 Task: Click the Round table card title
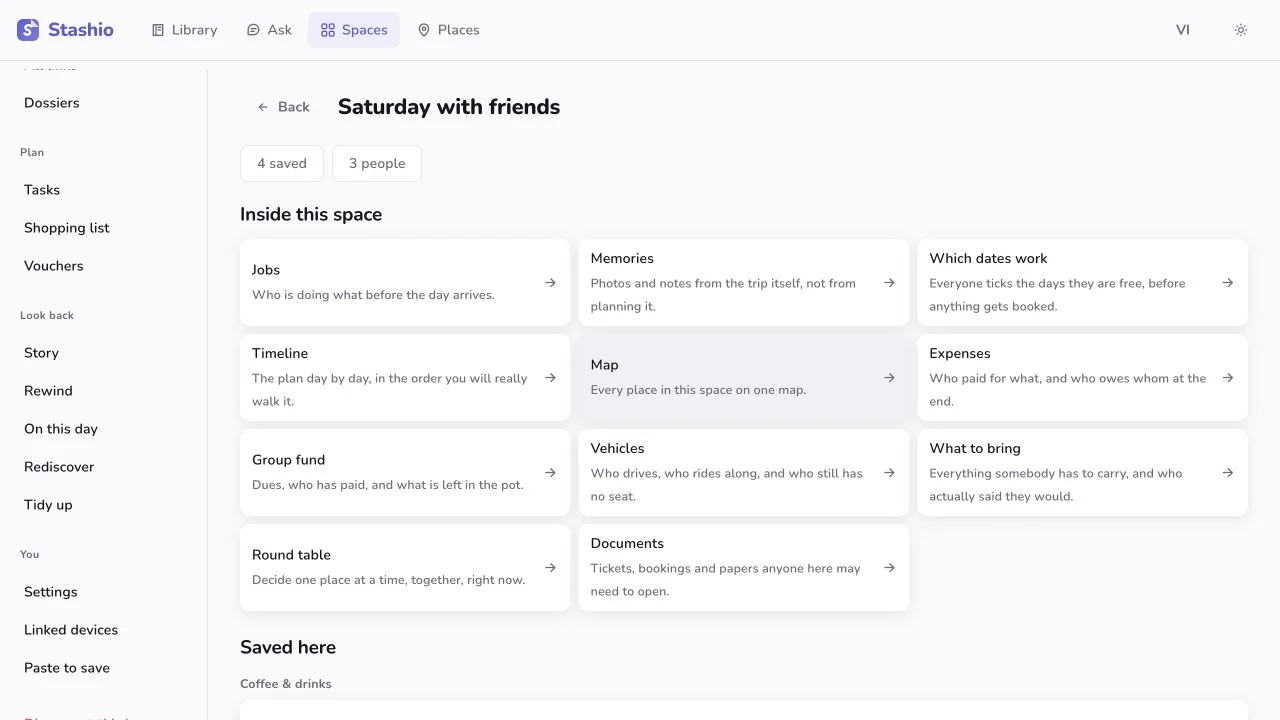pyautogui.click(x=291, y=555)
